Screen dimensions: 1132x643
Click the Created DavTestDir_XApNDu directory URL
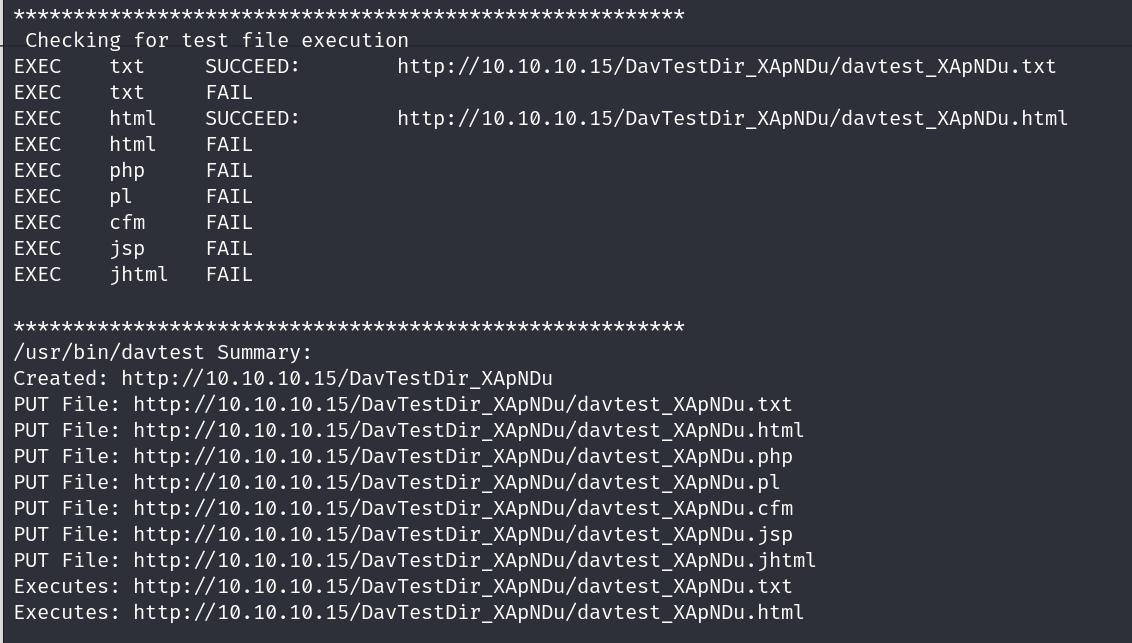(x=337, y=378)
